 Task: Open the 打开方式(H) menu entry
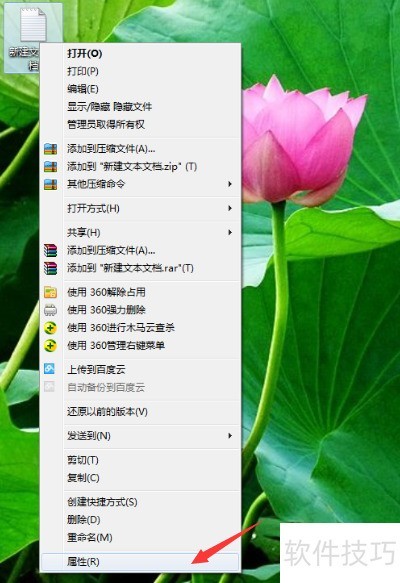tap(140, 208)
